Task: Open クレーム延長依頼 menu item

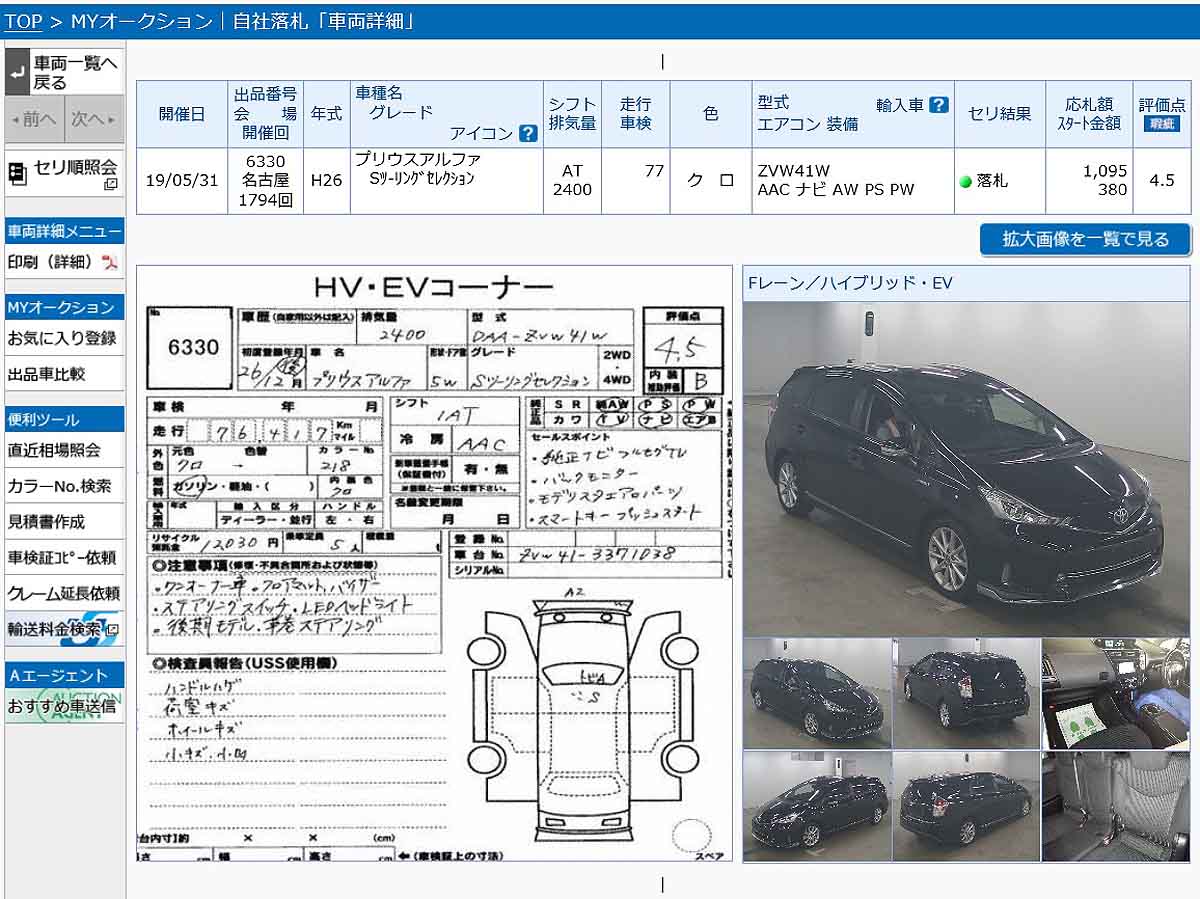Action: (x=64, y=593)
